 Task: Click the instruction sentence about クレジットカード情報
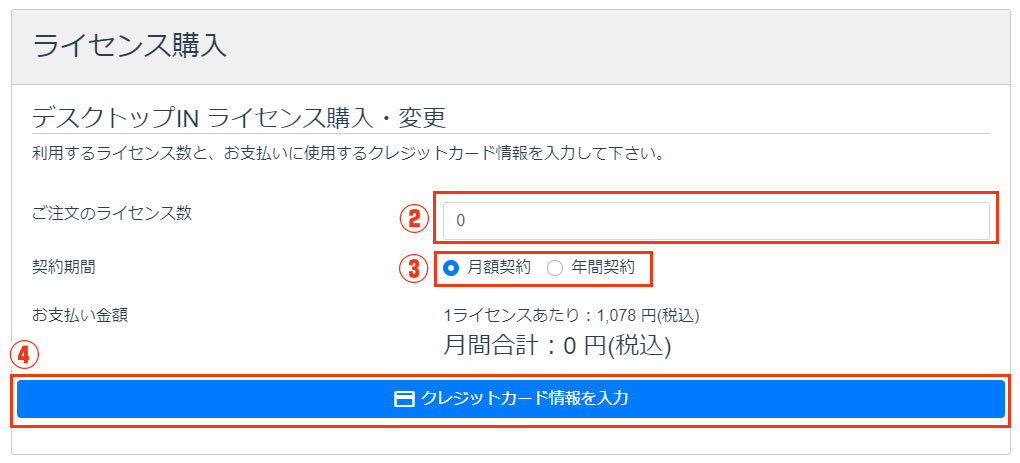(347, 155)
